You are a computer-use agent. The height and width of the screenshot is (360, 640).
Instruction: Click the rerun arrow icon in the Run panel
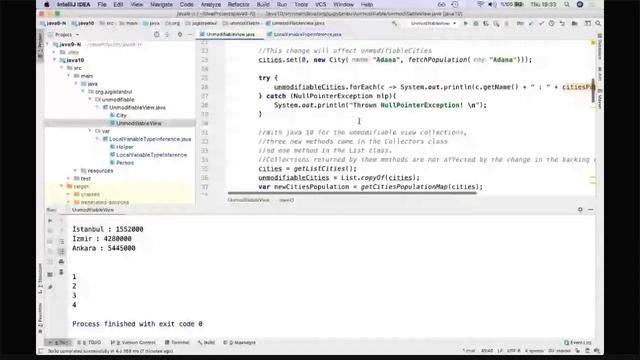click(50, 221)
